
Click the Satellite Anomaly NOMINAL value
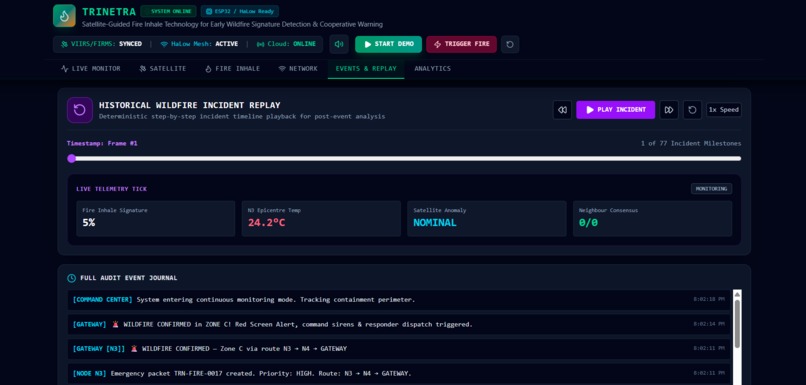click(435, 223)
